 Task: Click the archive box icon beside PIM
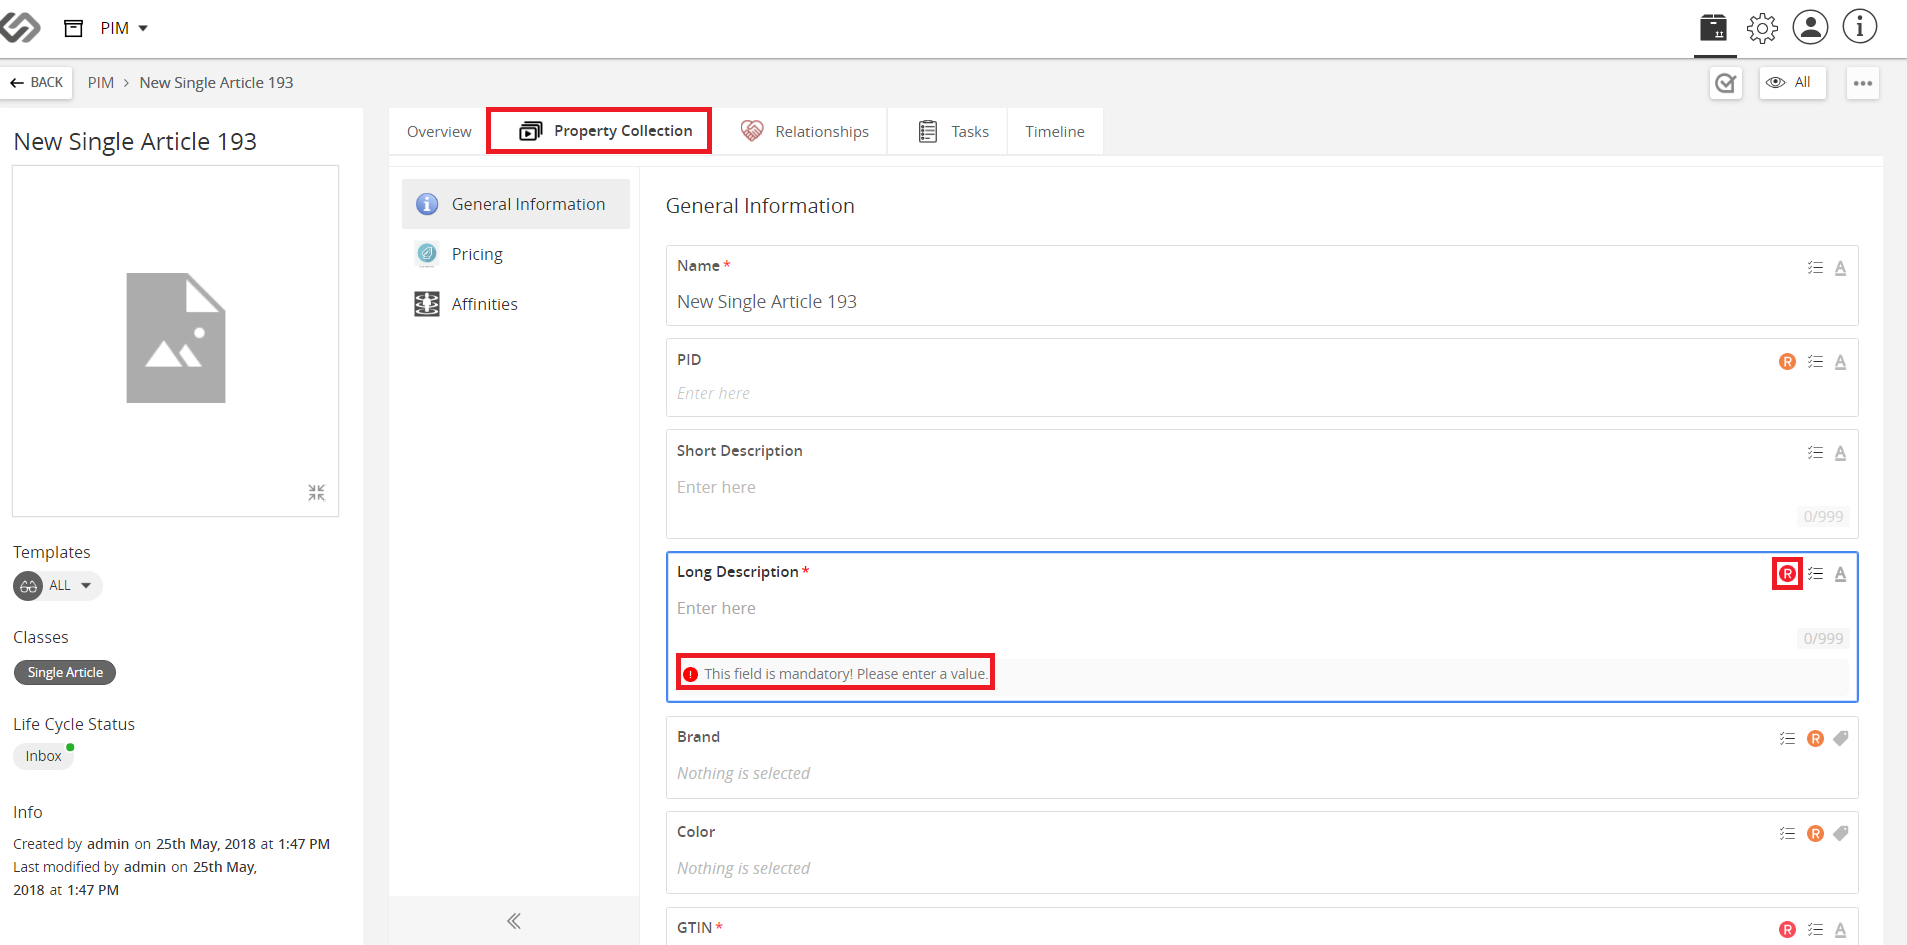73,28
